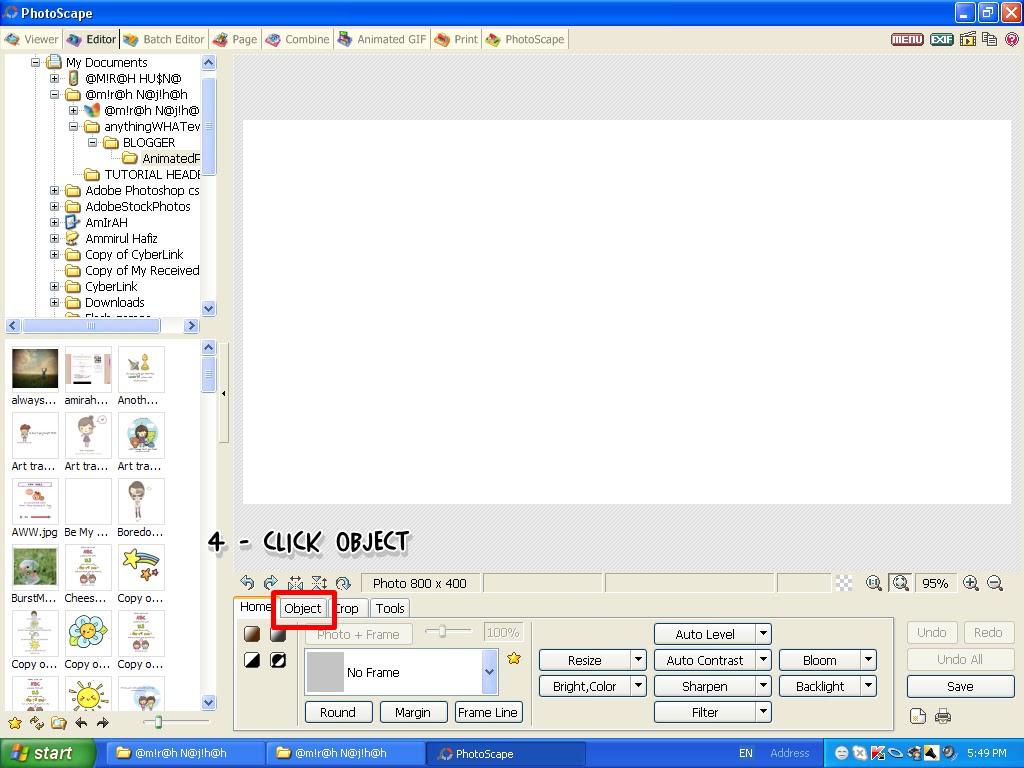The height and width of the screenshot is (768, 1024).
Task: Open the Animated GIF tab
Action: tap(382, 39)
